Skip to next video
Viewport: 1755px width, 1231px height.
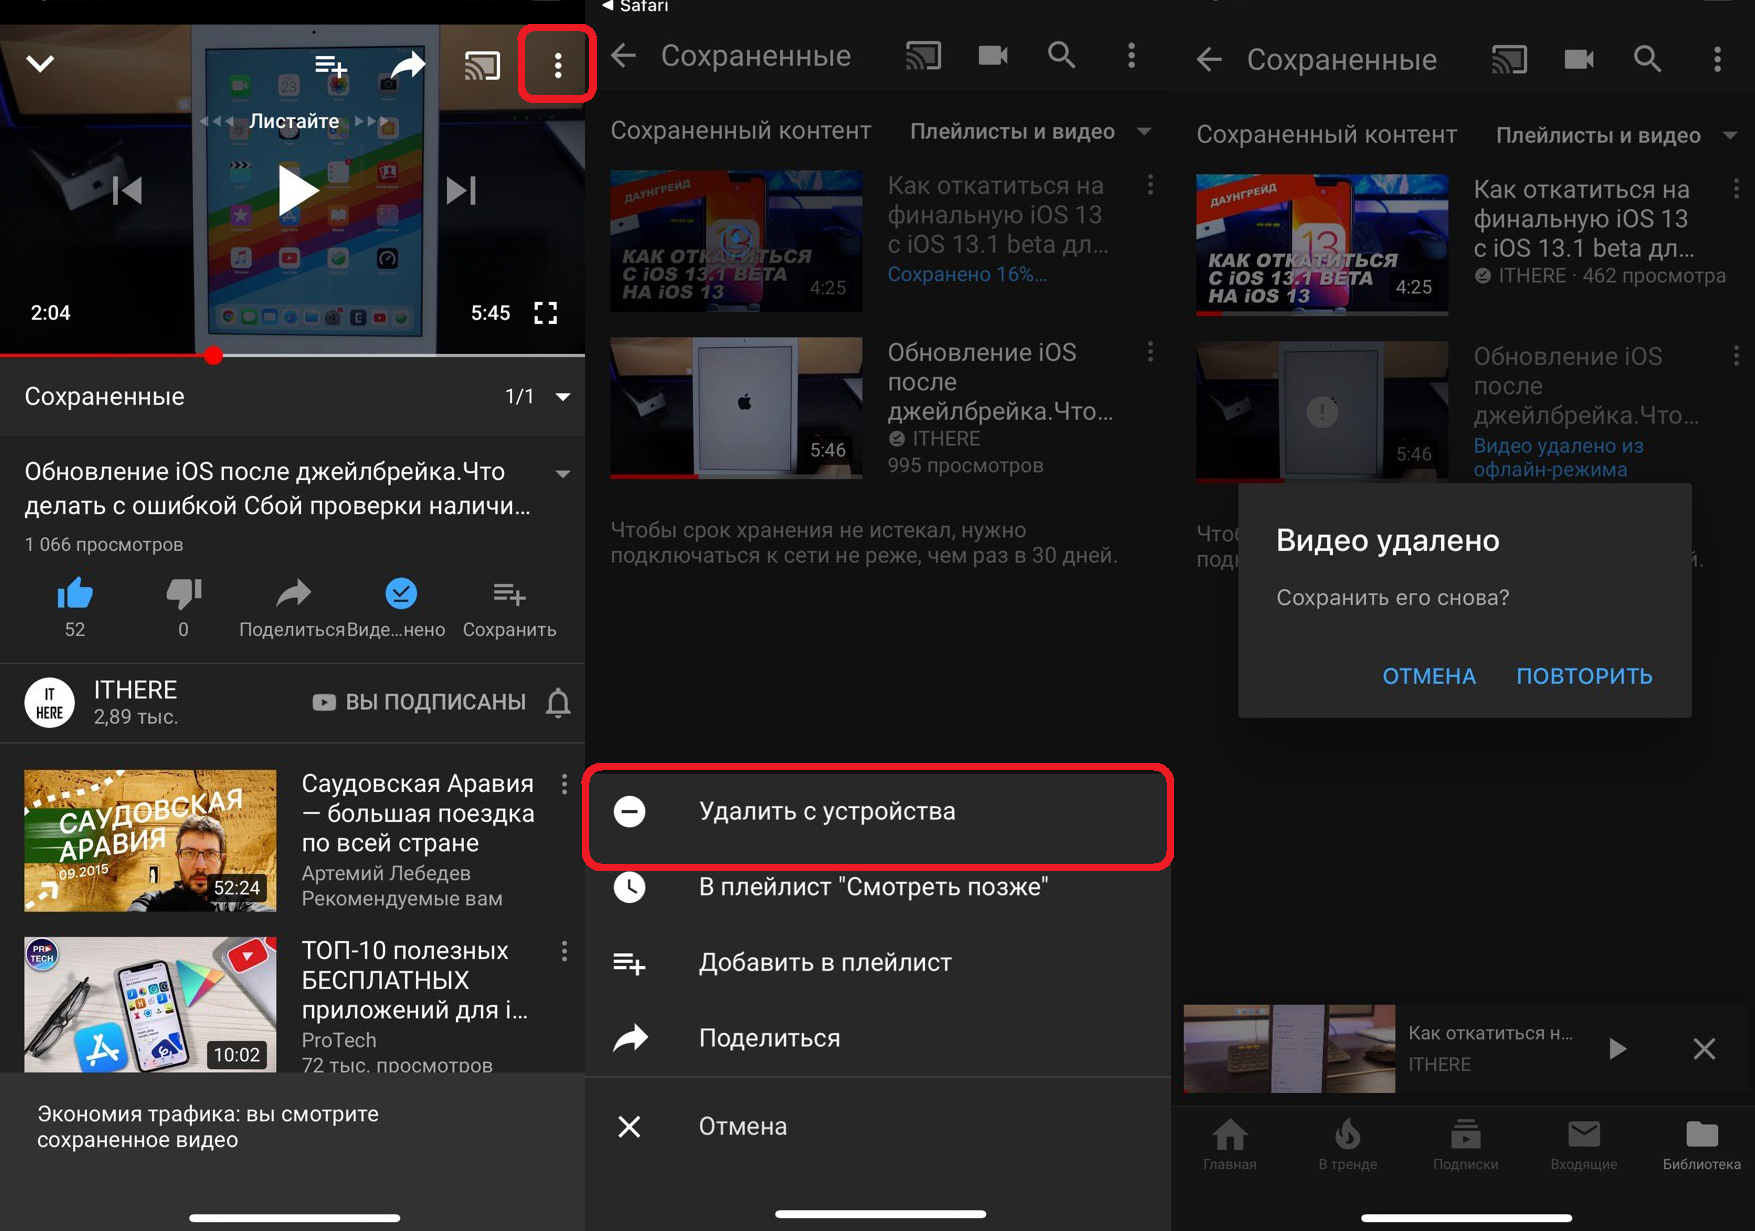(x=461, y=190)
